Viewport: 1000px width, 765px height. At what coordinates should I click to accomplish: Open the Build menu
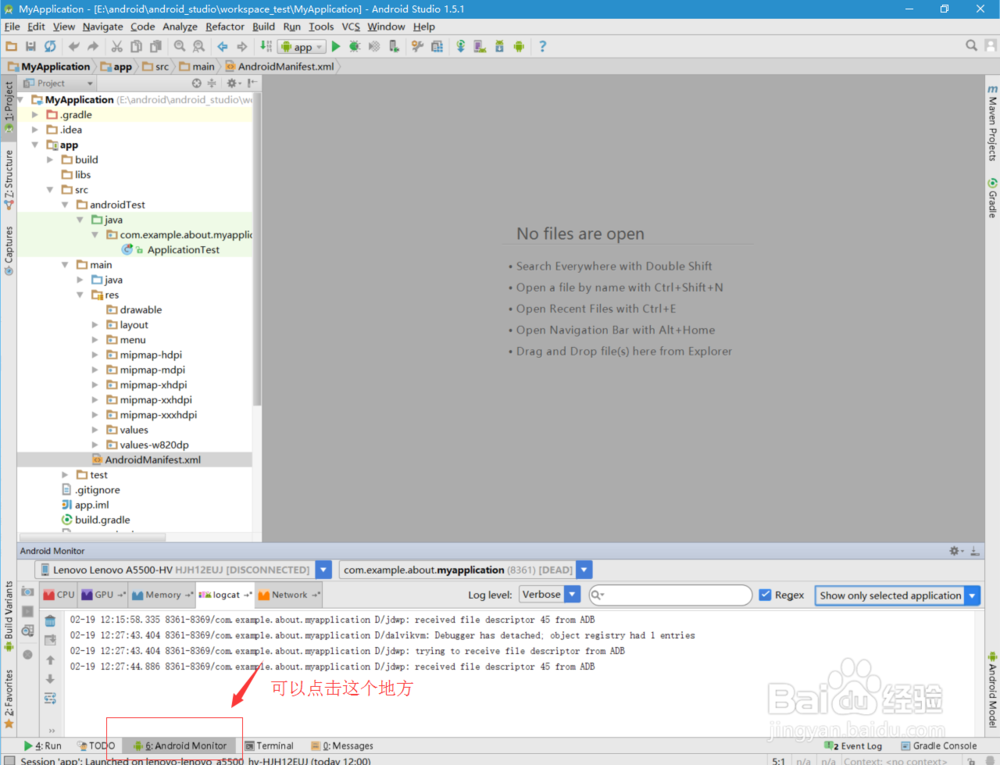(x=263, y=27)
